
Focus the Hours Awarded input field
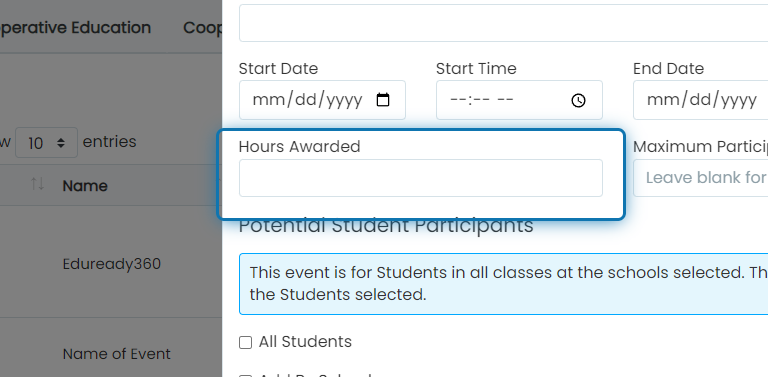421,178
